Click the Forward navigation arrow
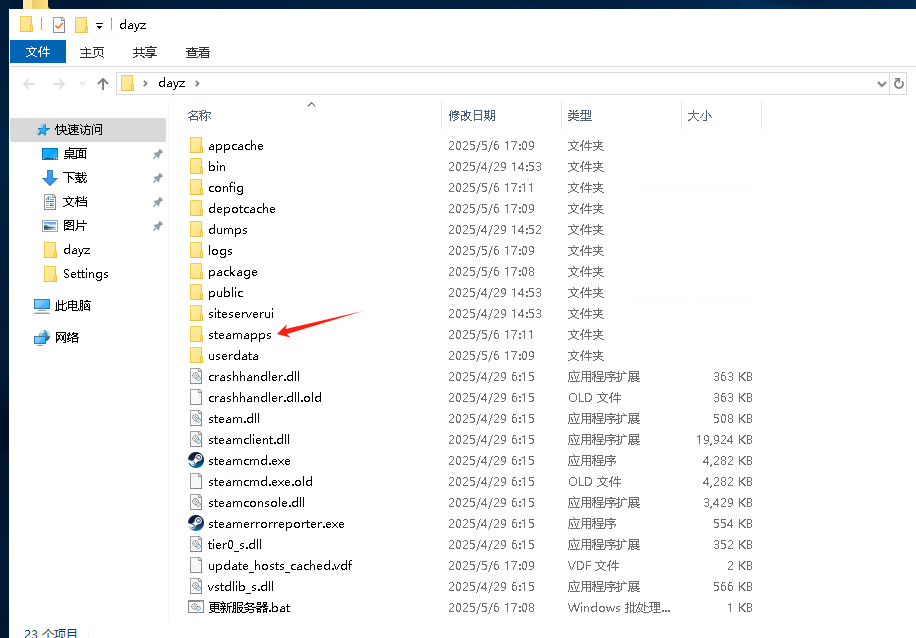The image size is (916, 638). 58,84
